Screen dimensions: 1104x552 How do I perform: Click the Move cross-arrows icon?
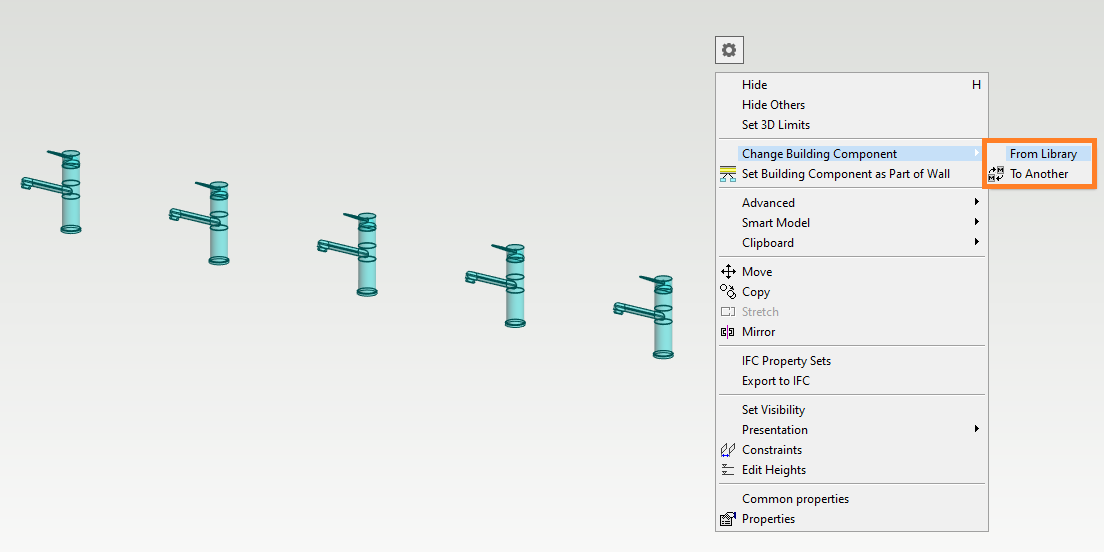[x=728, y=272]
